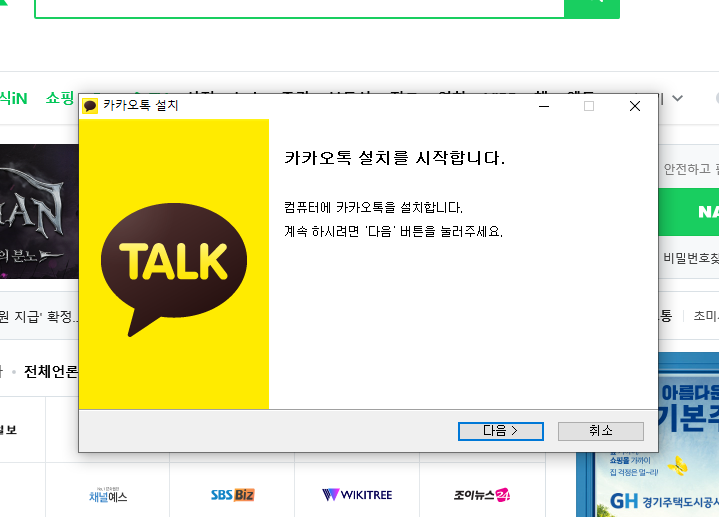Select 전체언론 tab in news section
Screen dimensions: 719x517
51,372
